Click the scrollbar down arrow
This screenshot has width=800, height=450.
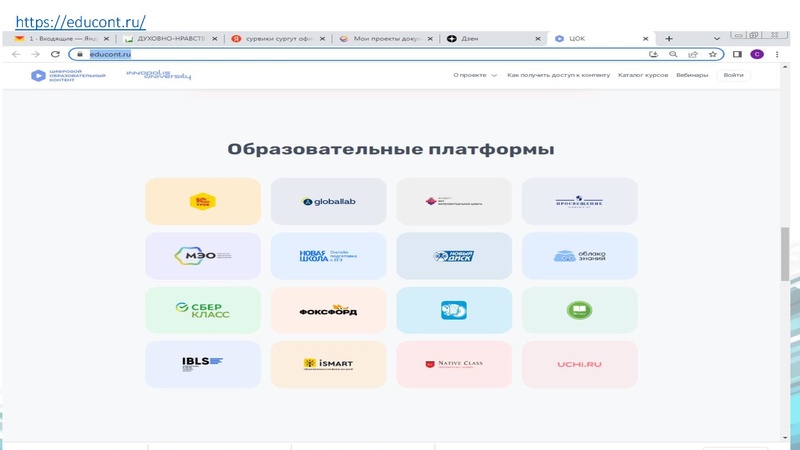(785, 438)
